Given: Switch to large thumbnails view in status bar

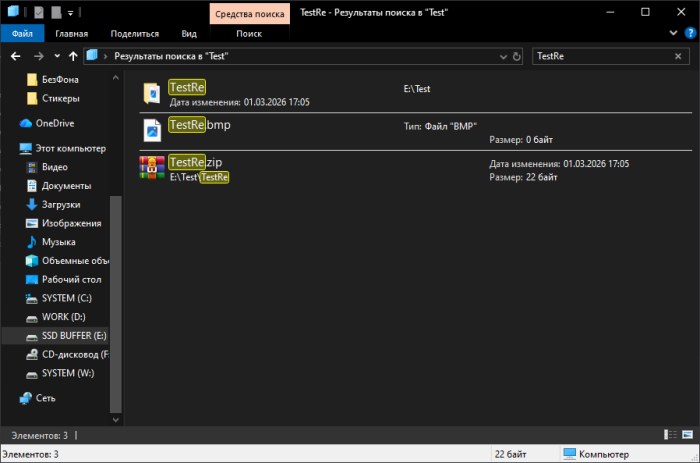Looking at the screenshot, I should point(685,435).
